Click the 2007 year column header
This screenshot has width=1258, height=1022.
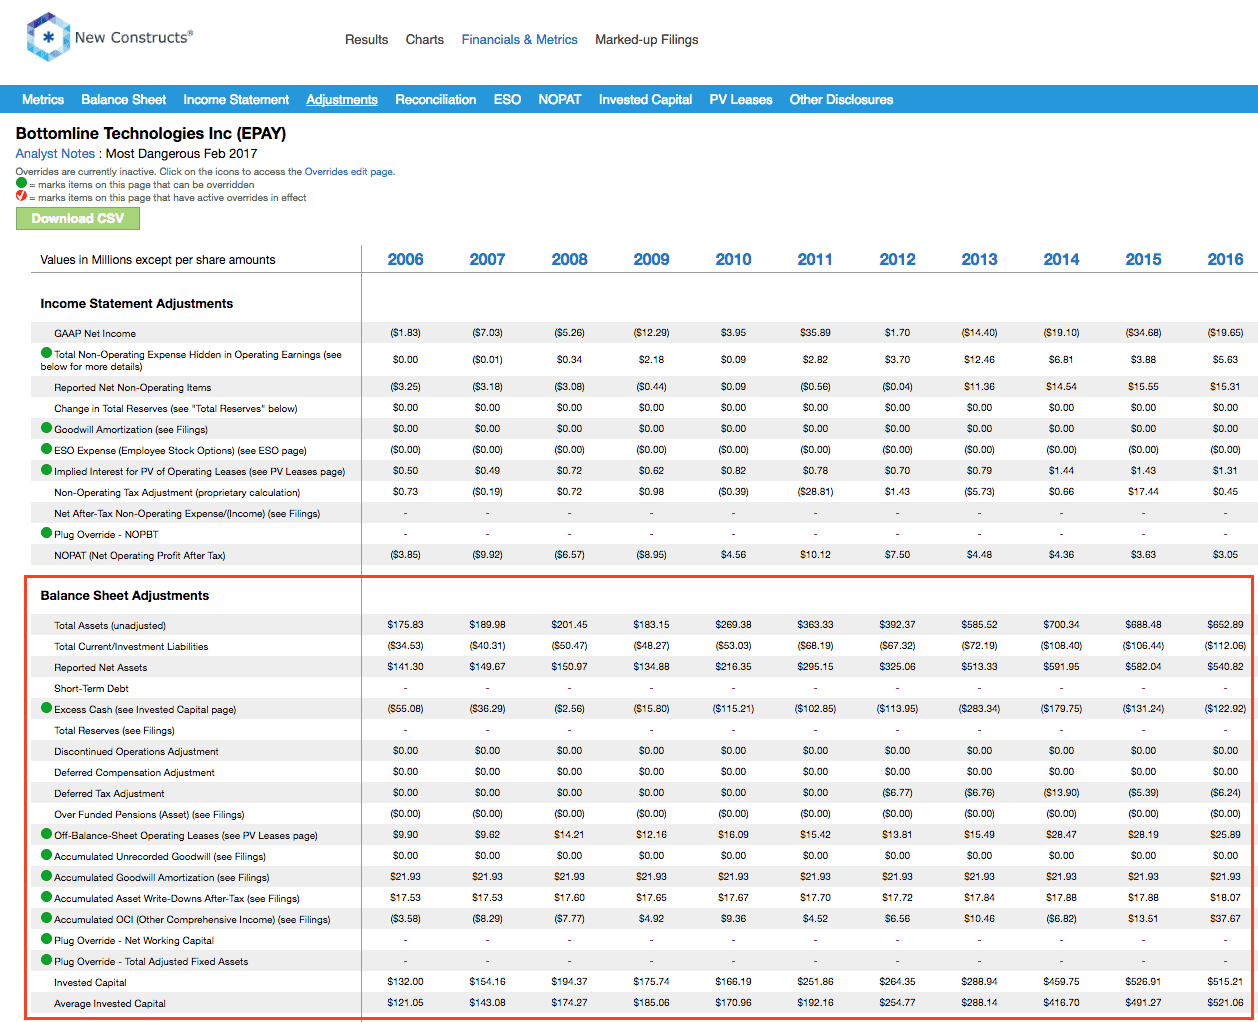[488, 259]
